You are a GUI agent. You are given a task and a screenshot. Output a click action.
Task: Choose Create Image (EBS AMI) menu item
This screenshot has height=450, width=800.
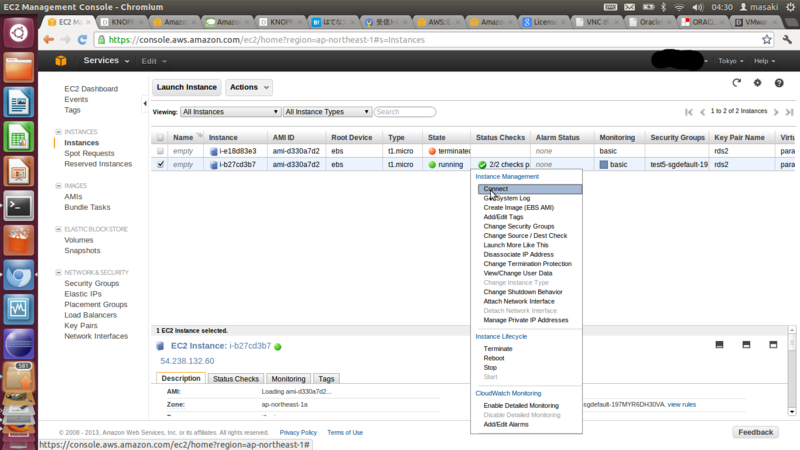[518, 208]
